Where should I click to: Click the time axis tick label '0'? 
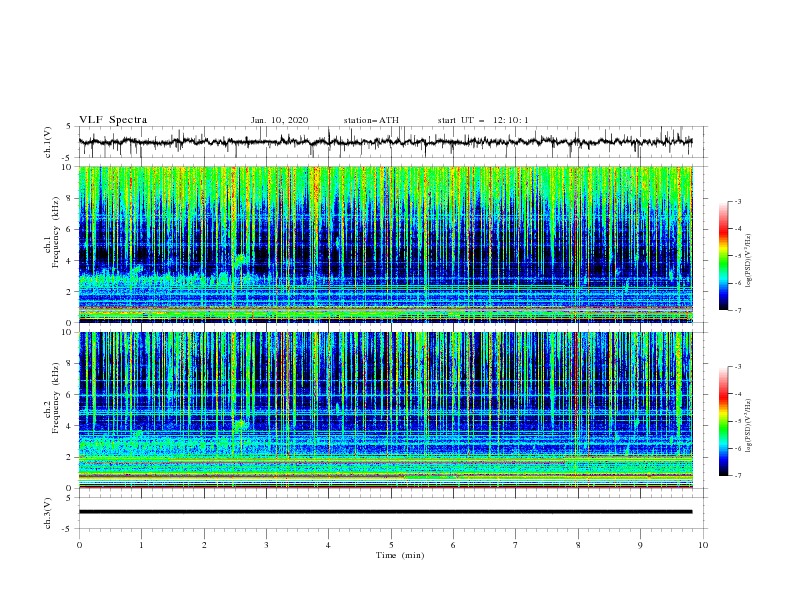(79, 545)
